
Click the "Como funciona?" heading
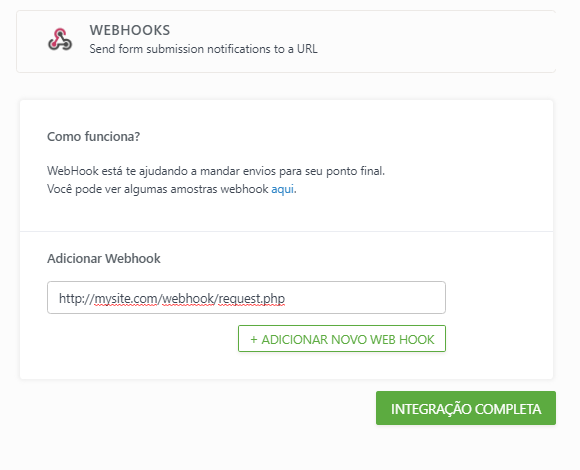point(94,136)
